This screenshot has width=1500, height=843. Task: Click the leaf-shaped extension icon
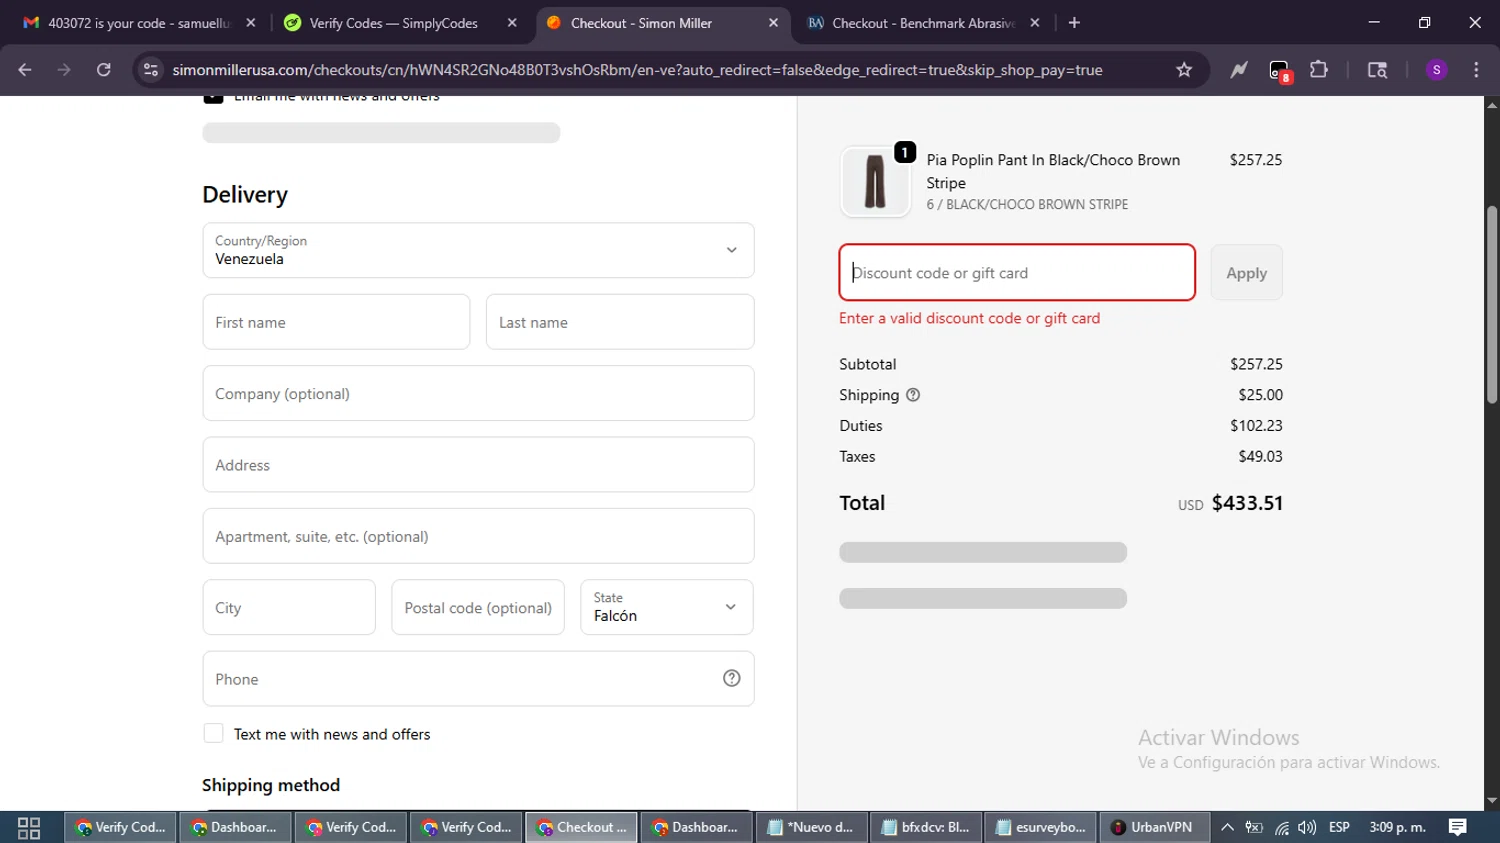pyautogui.click(x=1239, y=70)
